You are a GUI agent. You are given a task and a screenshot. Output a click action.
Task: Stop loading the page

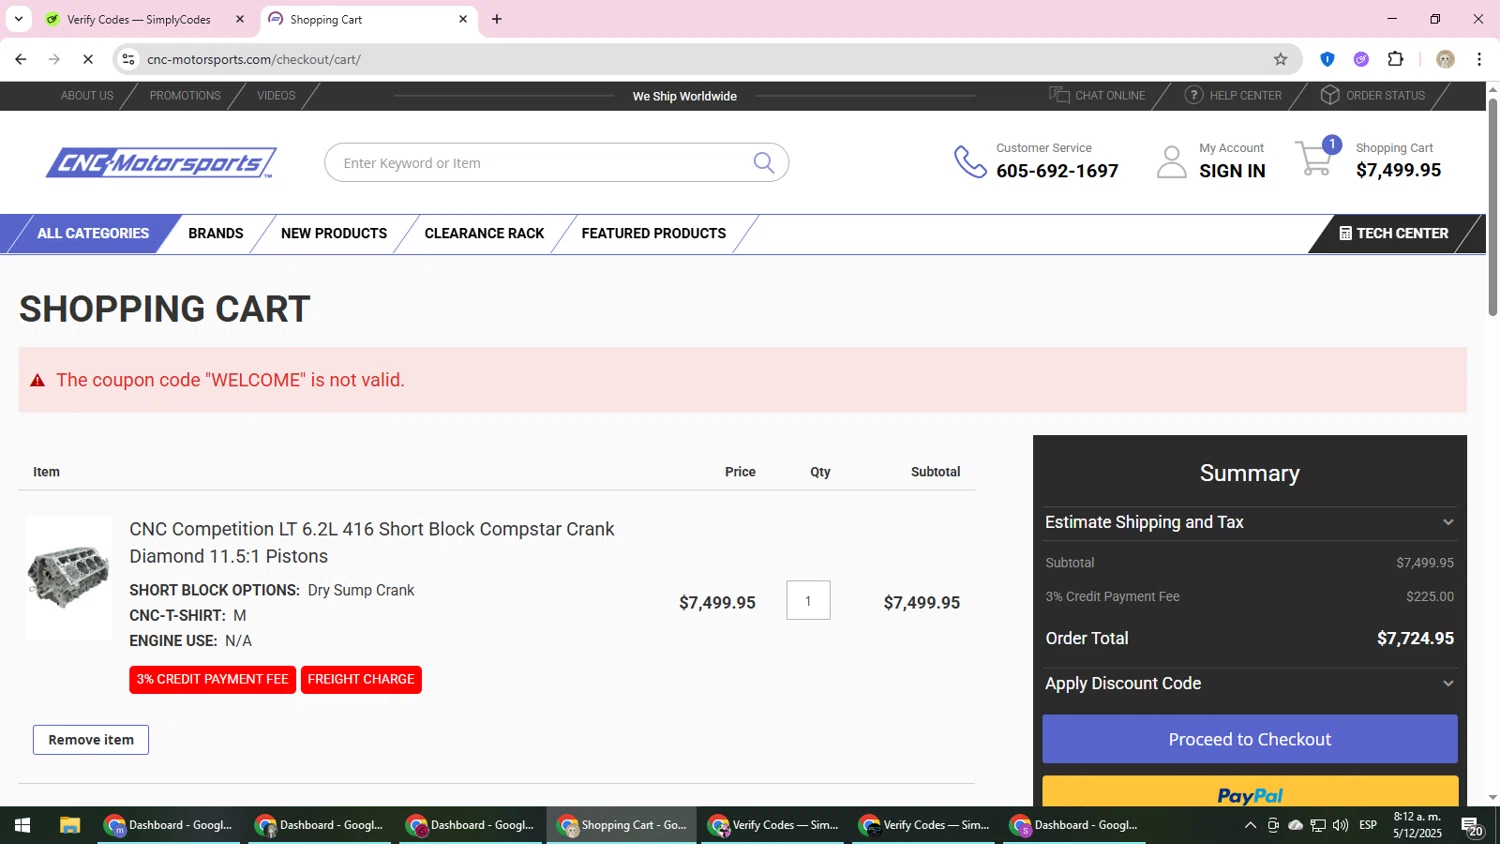pyautogui.click(x=88, y=59)
